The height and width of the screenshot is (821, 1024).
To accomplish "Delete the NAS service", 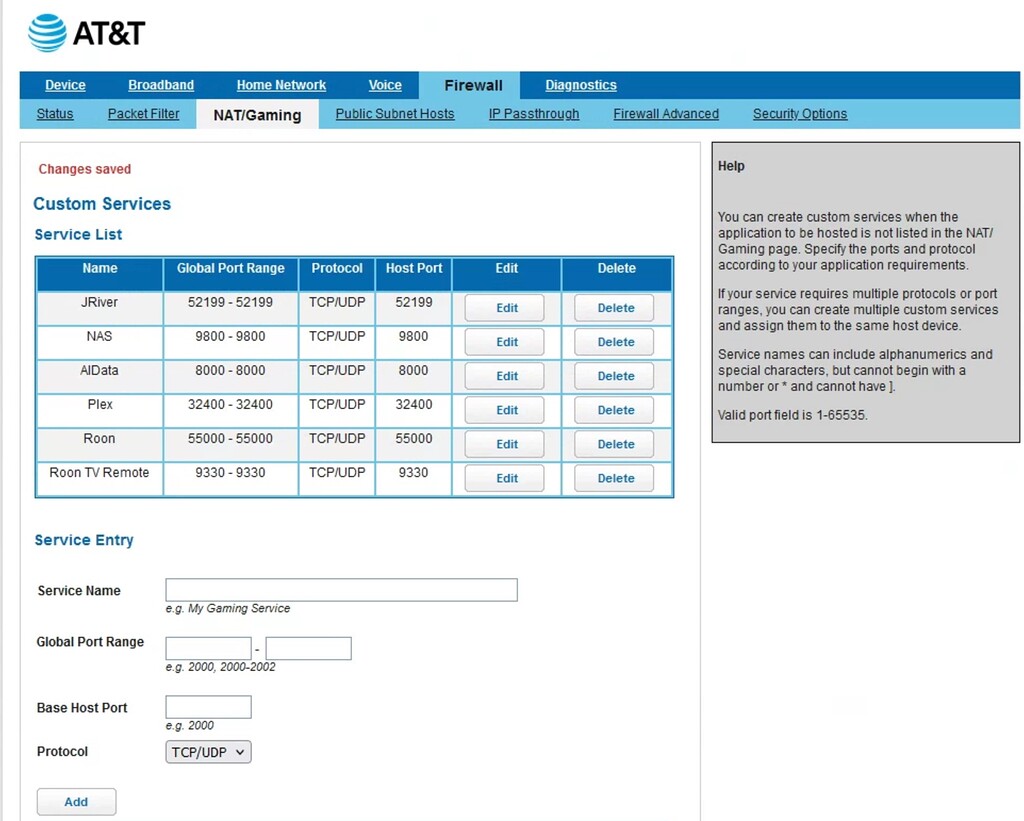I will [613, 341].
